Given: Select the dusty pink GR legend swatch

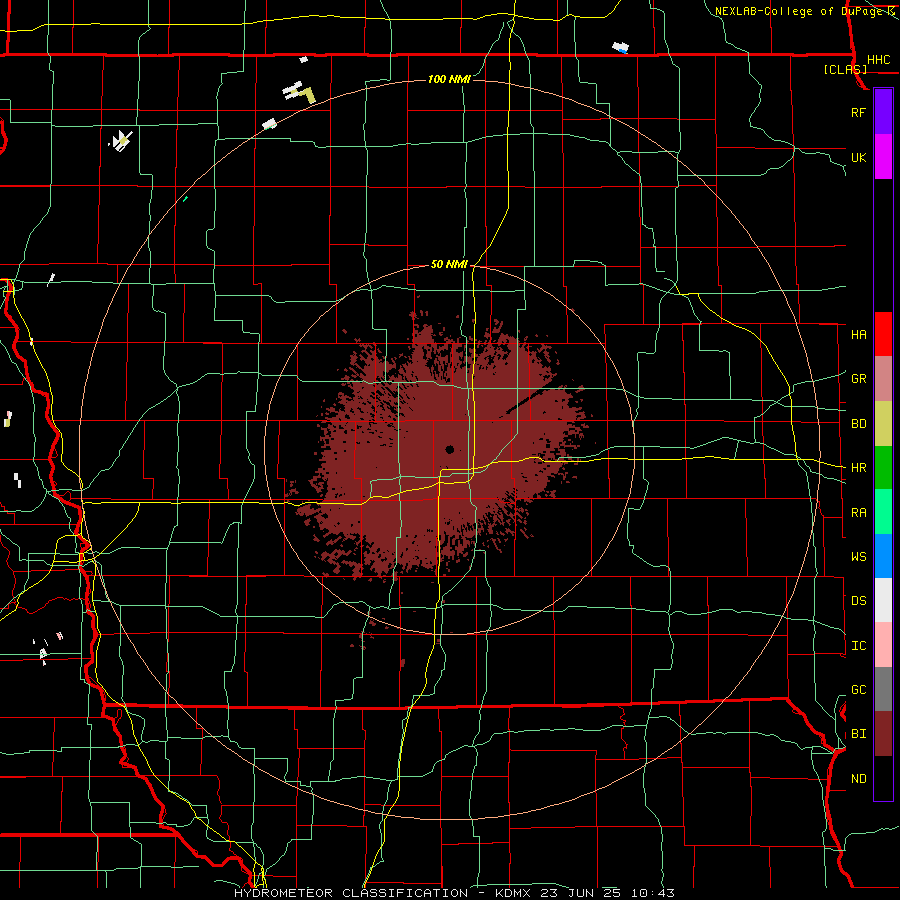Looking at the screenshot, I should click(883, 378).
